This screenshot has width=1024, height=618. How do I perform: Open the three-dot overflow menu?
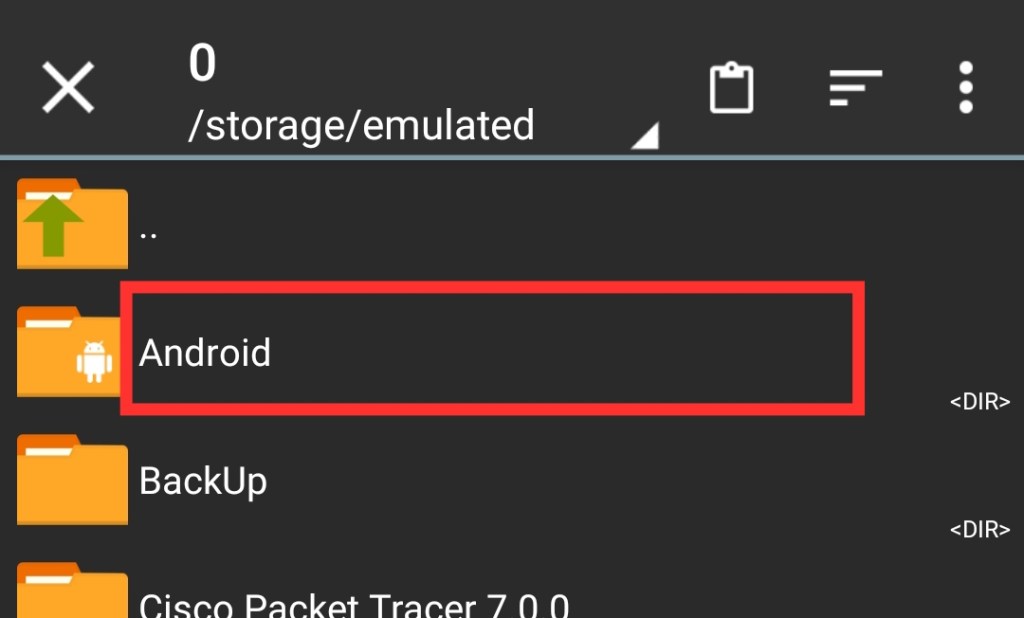[x=965, y=88]
